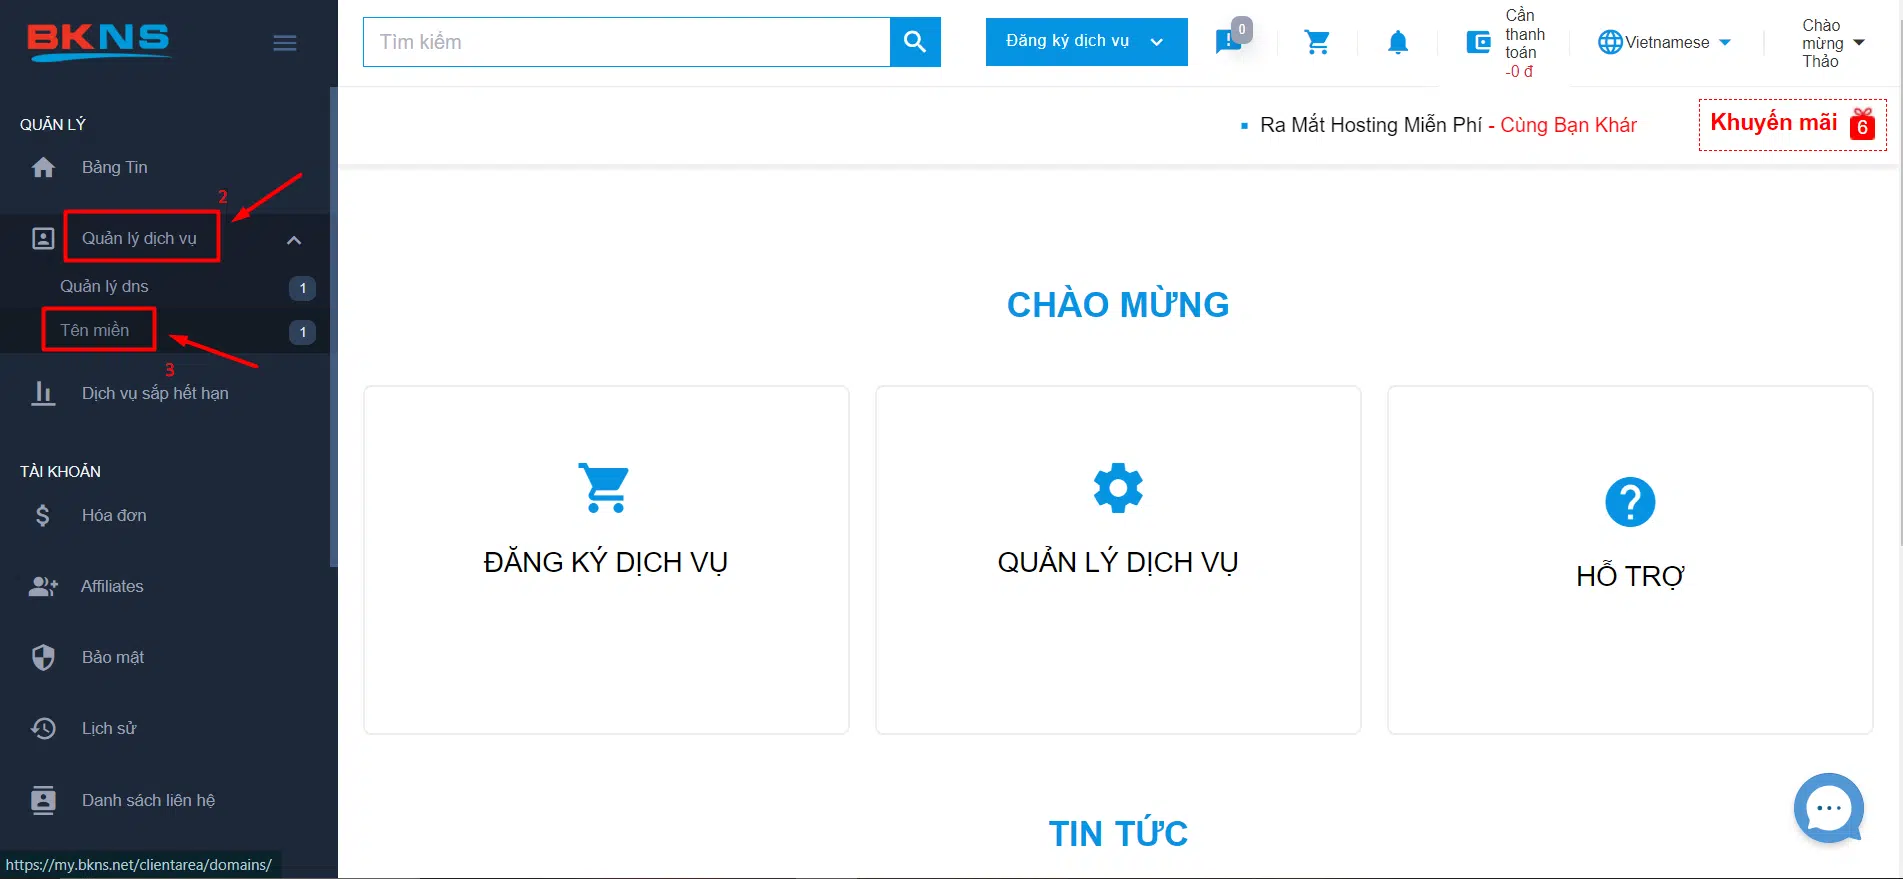This screenshot has width=1903, height=879.
Task: Click the question mark icon in Hỗ trợ card
Action: [x=1630, y=502]
